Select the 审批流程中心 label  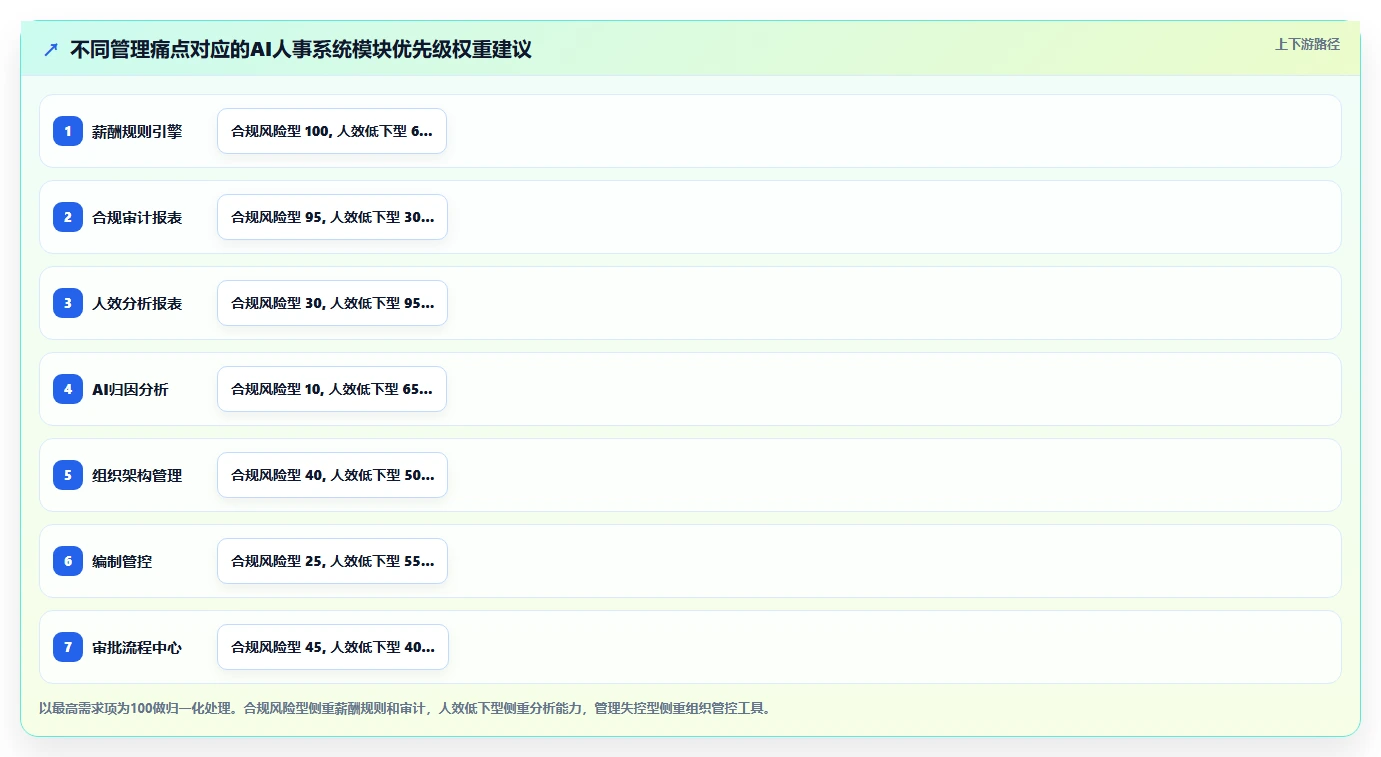tap(137, 647)
